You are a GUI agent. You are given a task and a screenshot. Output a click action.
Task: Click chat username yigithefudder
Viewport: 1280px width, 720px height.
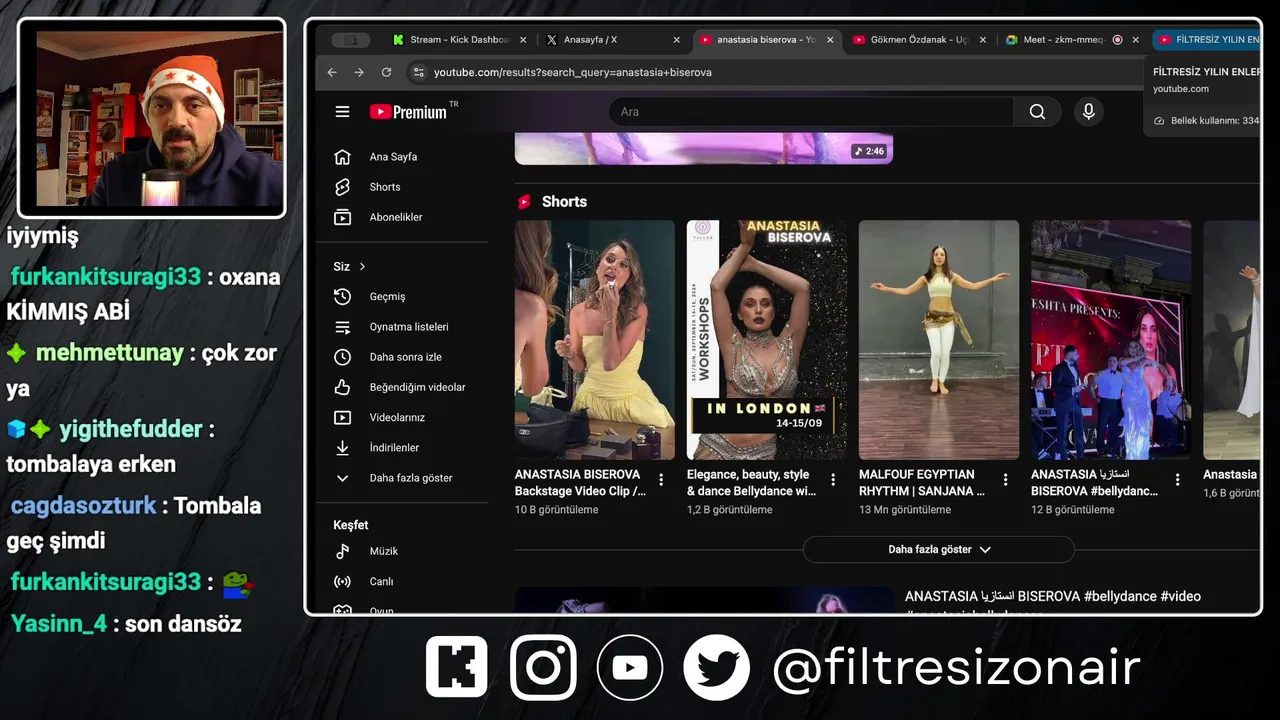coord(131,429)
